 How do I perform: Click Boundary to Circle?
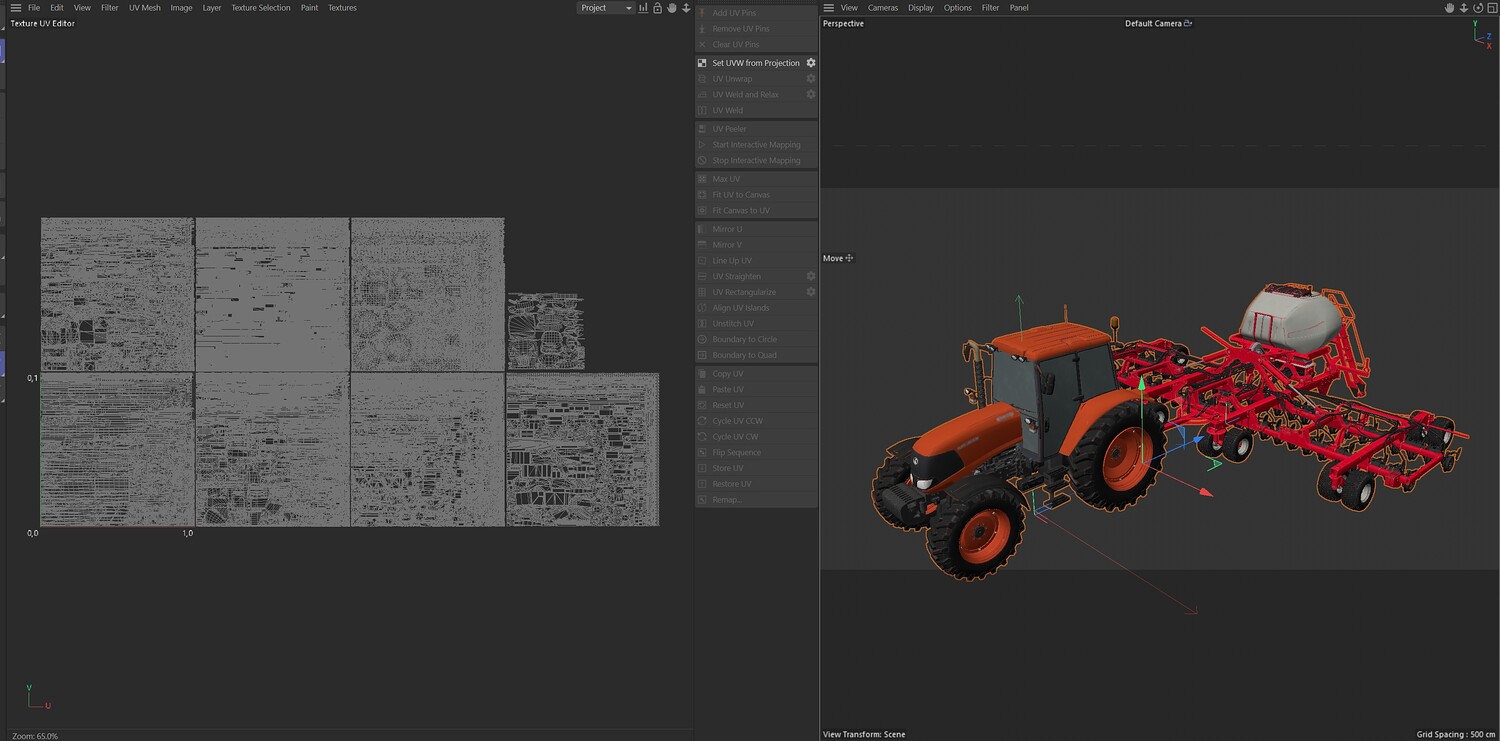coord(756,340)
